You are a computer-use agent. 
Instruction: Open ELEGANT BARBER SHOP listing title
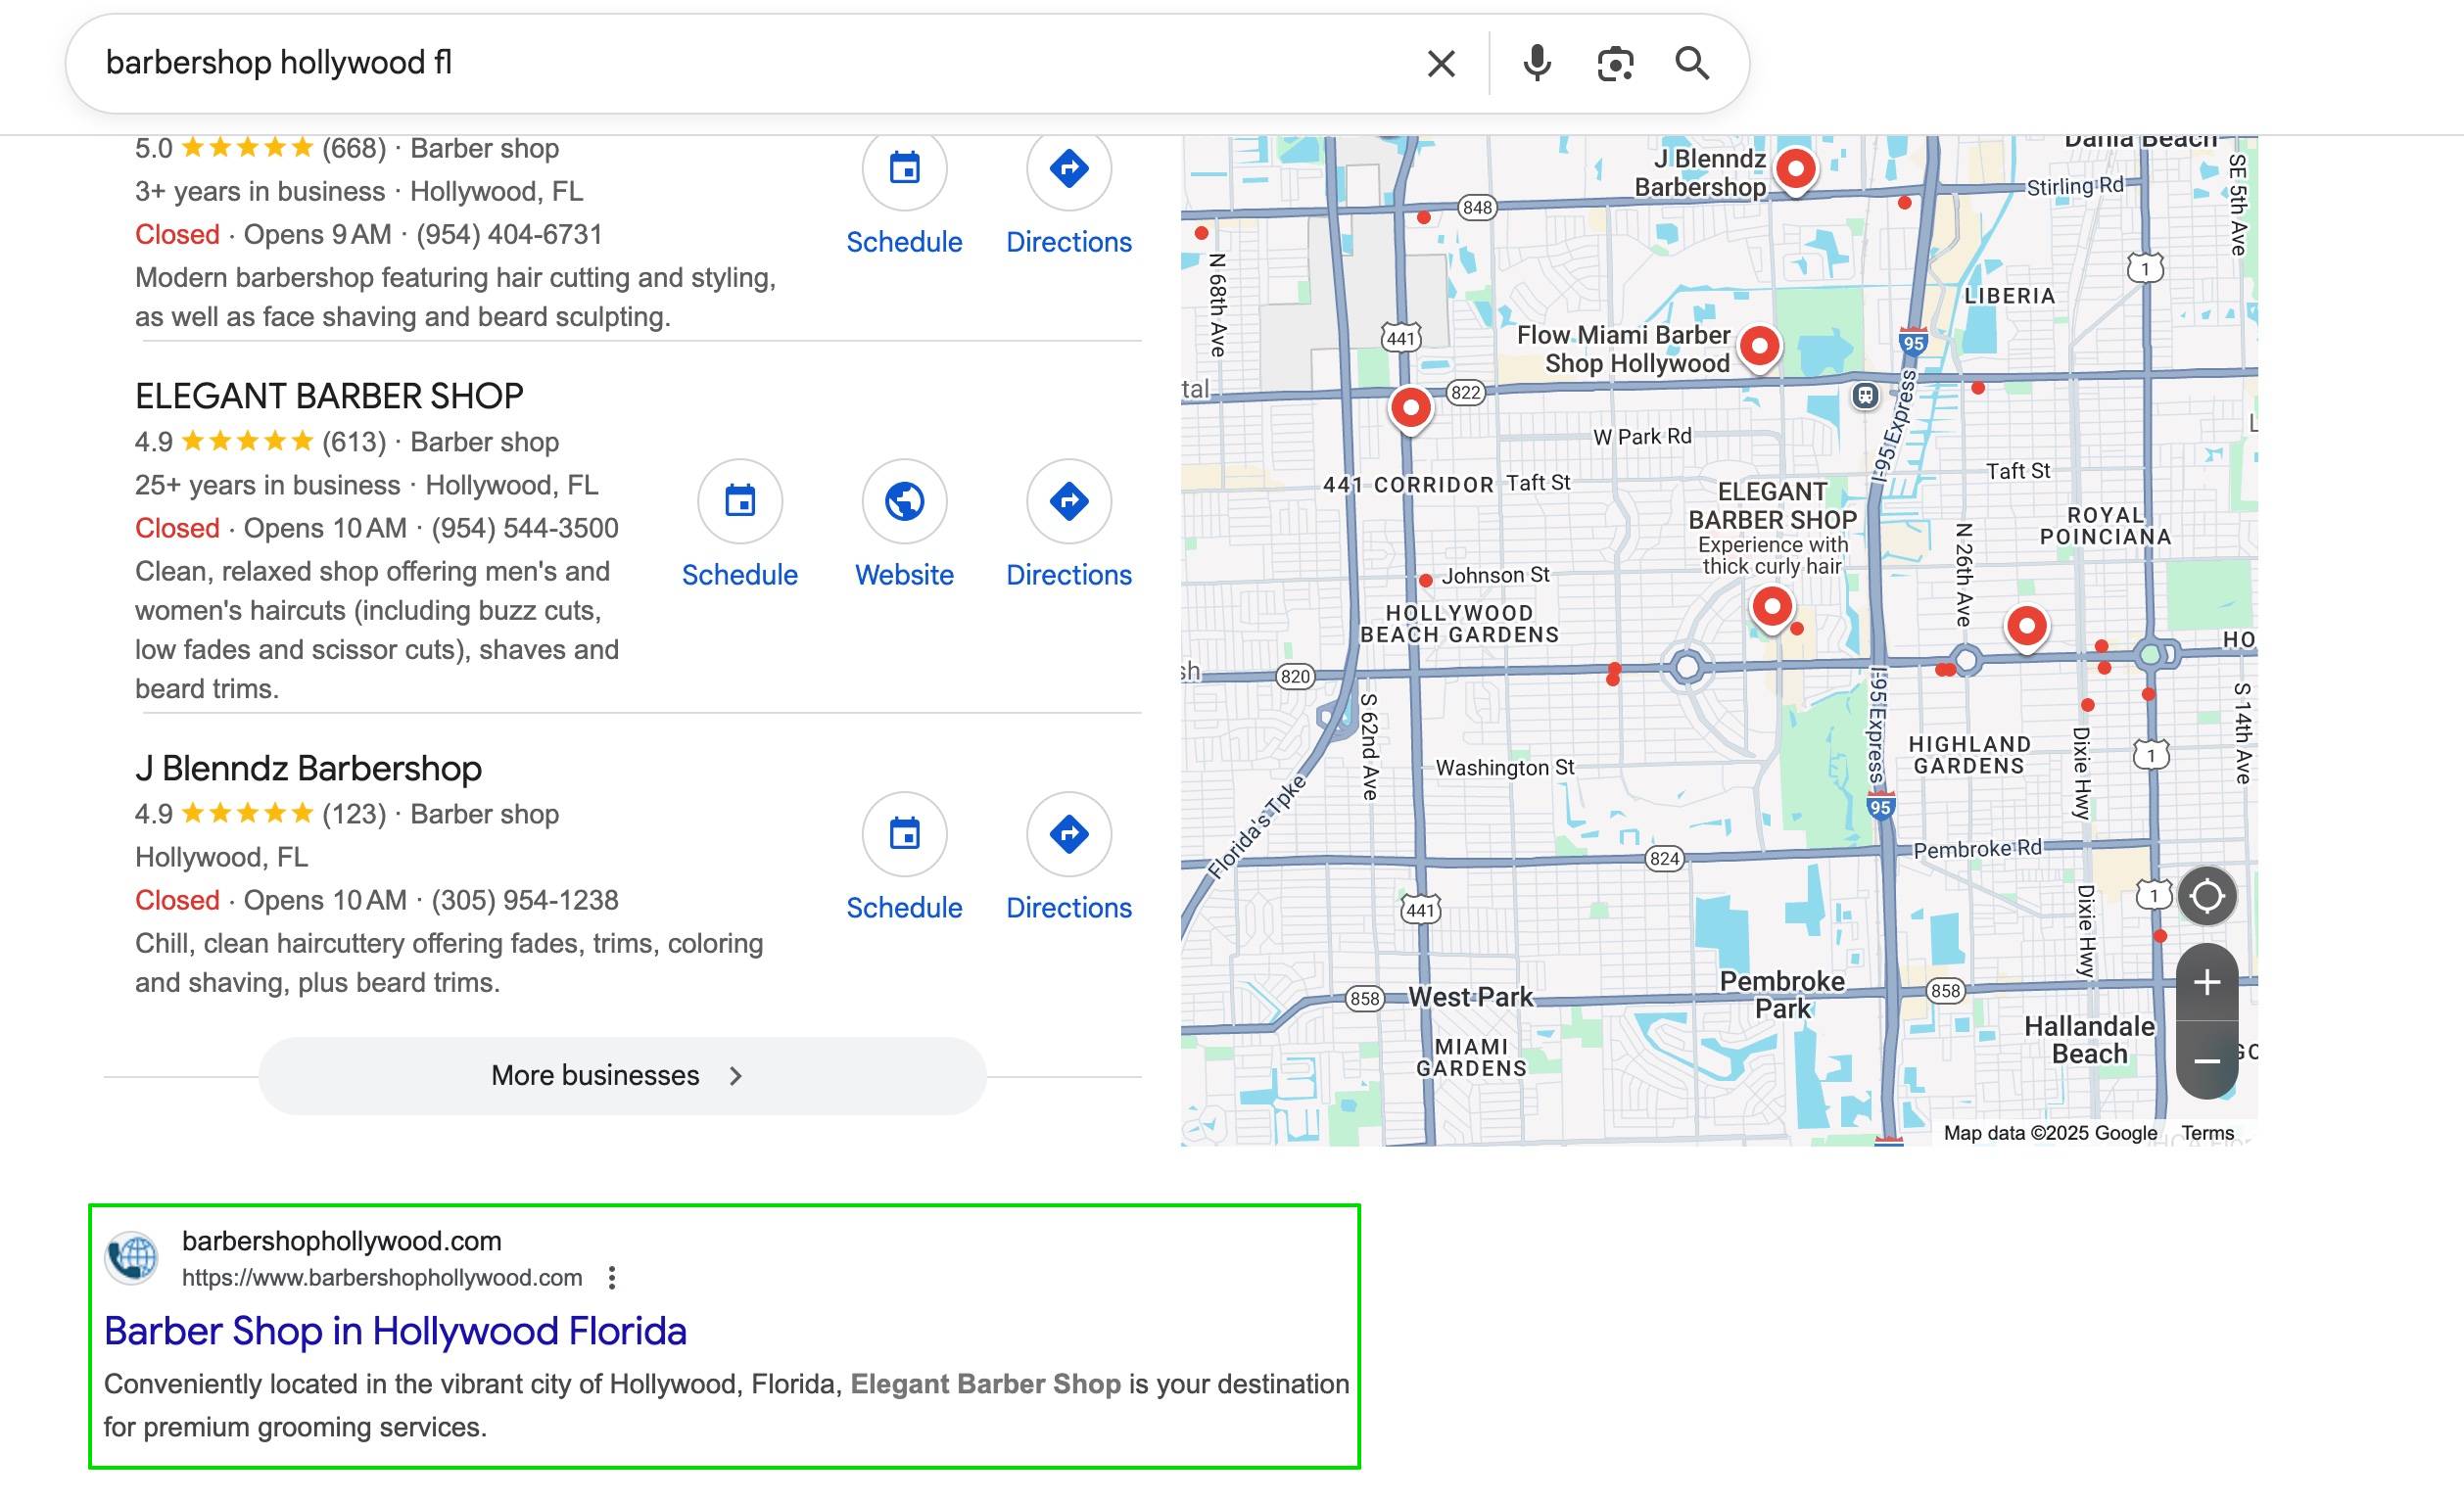click(329, 396)
